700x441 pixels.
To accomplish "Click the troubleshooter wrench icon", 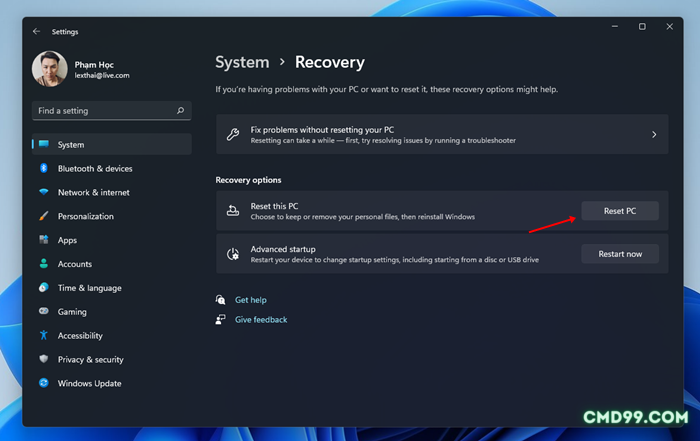I will tap(233, 134).
